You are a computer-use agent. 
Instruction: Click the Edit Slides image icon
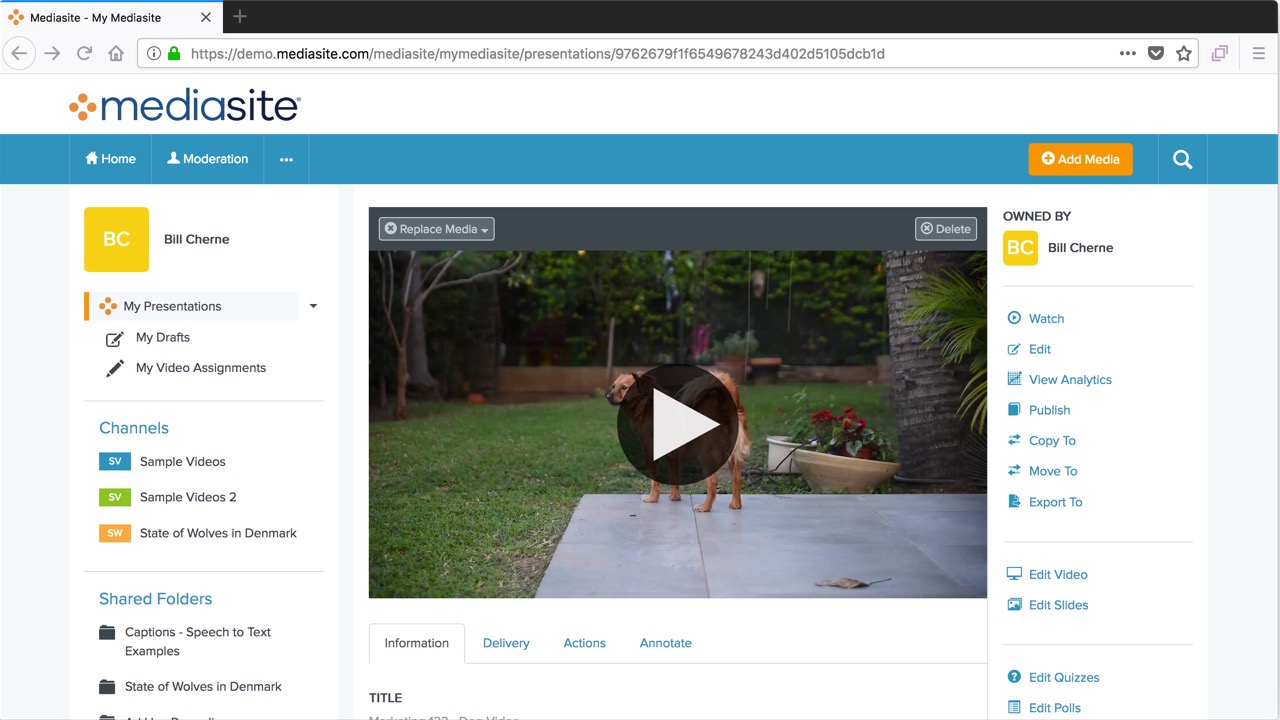coord(1014,605)
